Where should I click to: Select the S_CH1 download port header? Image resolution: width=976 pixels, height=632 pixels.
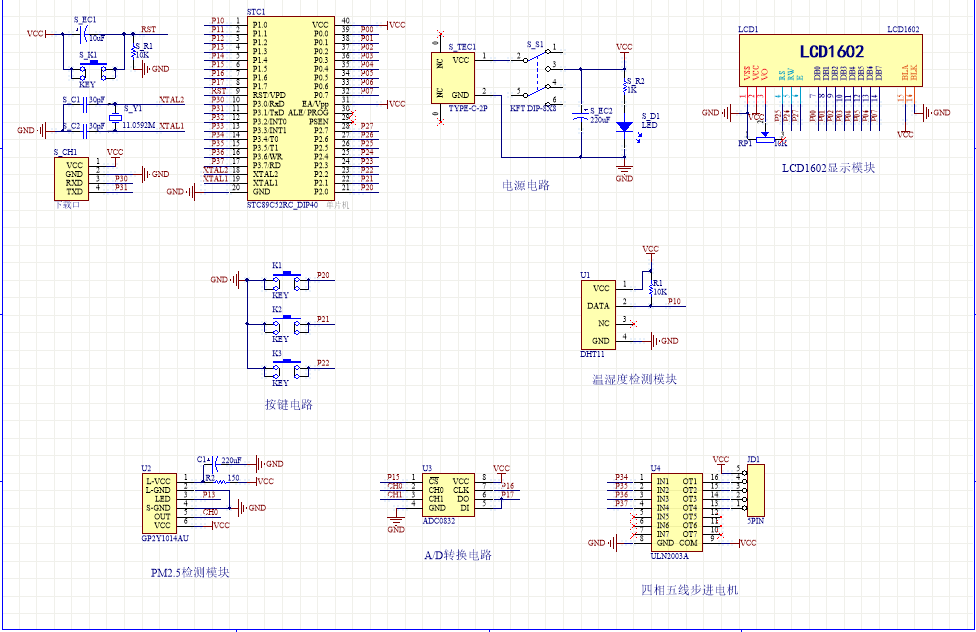coord(72,178)
